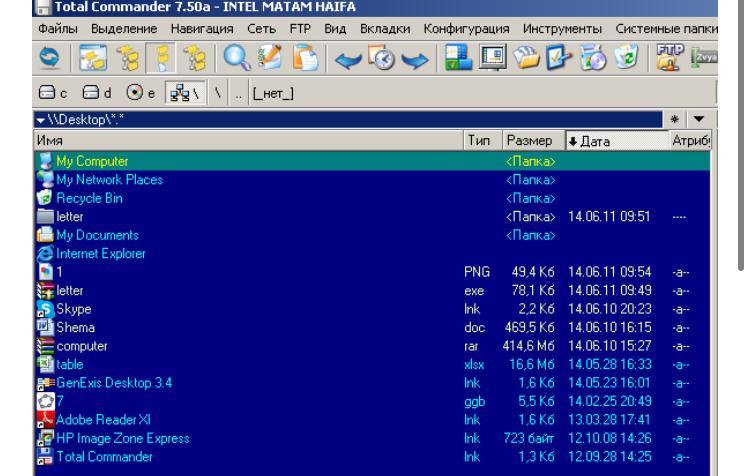Click the [_нет_] volume label

click(273, 94)
